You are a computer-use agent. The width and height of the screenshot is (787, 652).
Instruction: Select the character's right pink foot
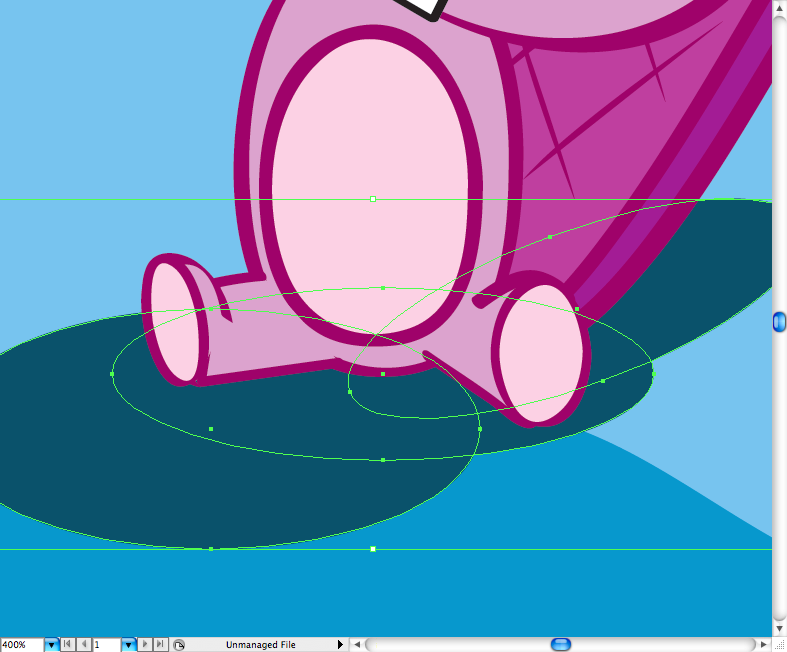540,357
